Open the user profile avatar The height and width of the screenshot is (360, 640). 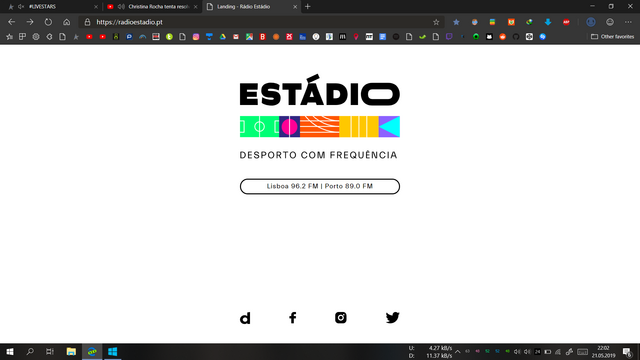pos(591,22)
